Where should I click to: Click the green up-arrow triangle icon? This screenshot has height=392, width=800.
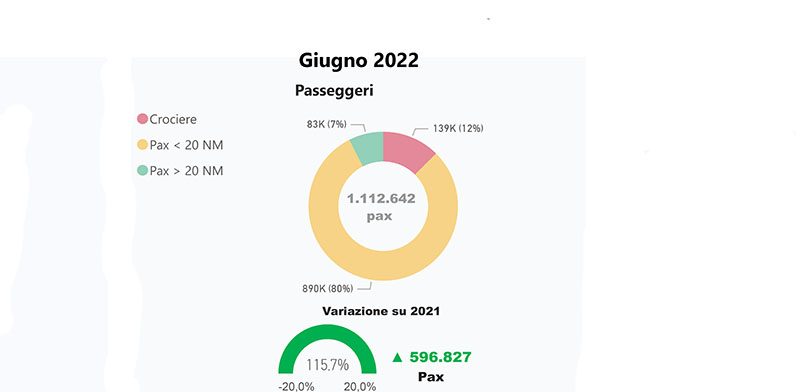(x=397, y=357)
